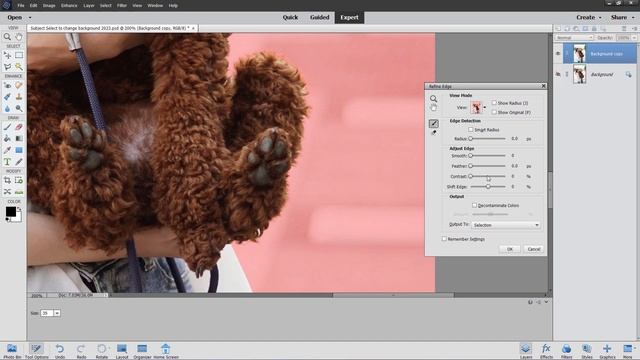Open the Filter menu
This screenshot has width=640, height=360.
click(x=122, y=6)
